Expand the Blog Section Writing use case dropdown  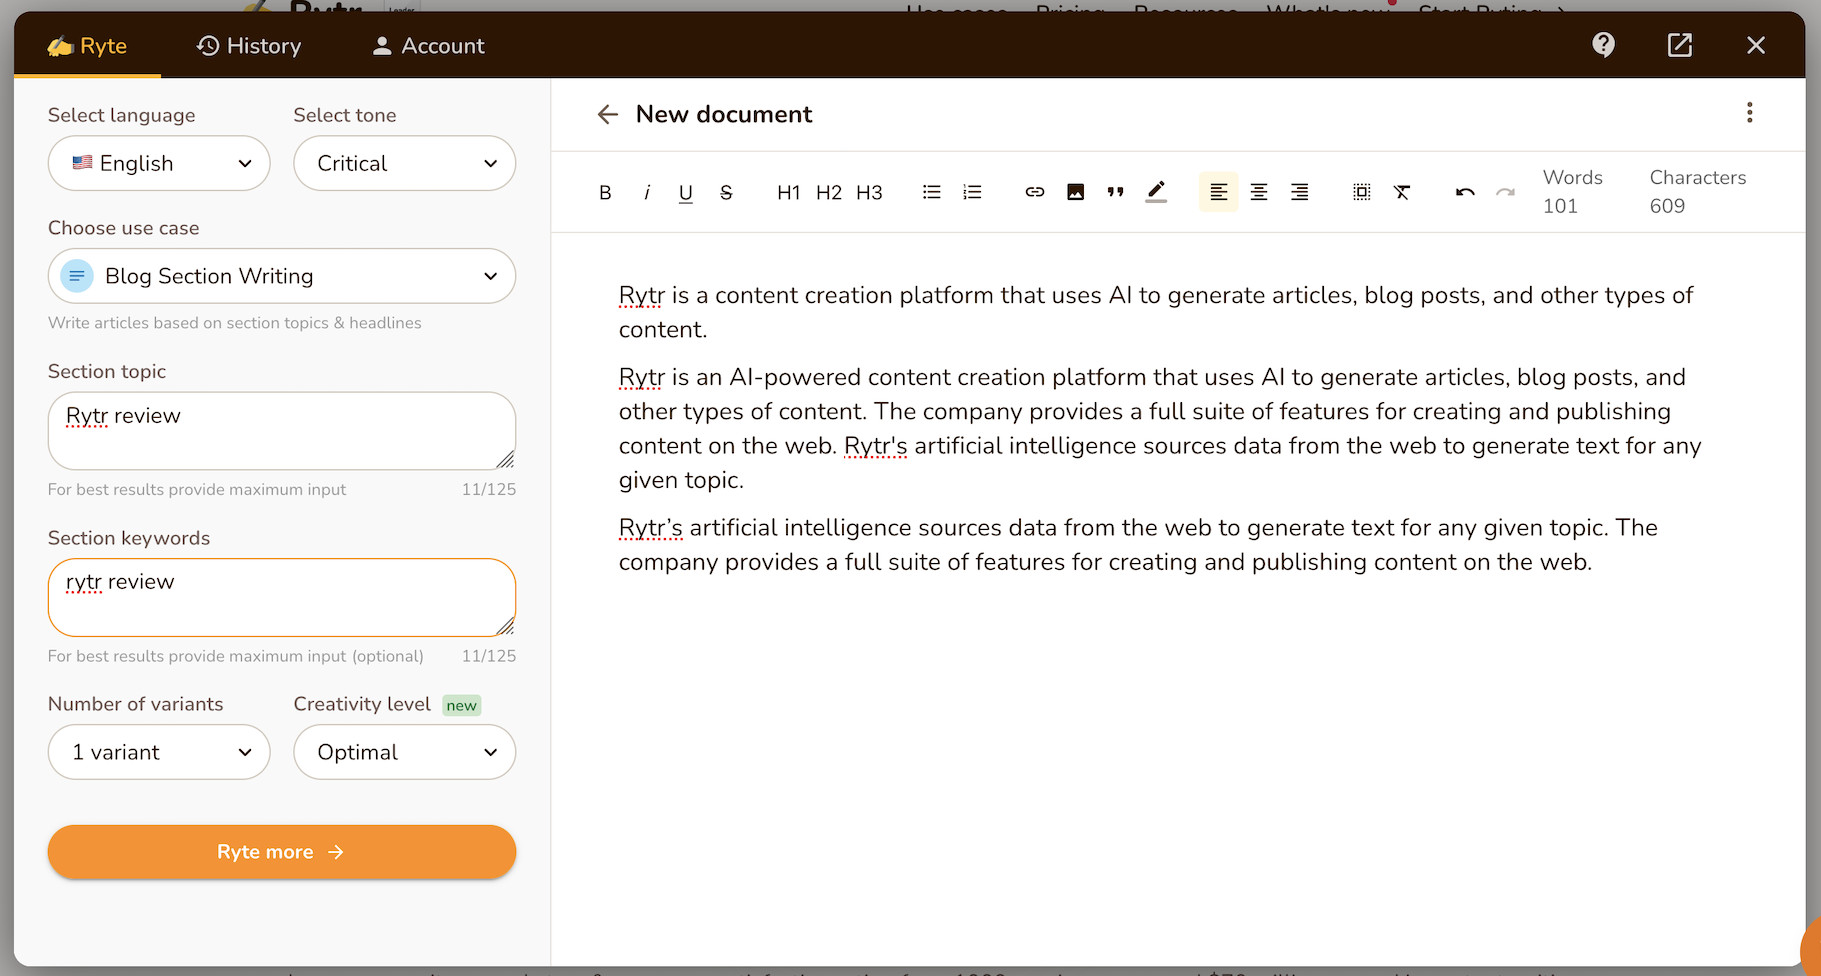(x=281, y=276)
